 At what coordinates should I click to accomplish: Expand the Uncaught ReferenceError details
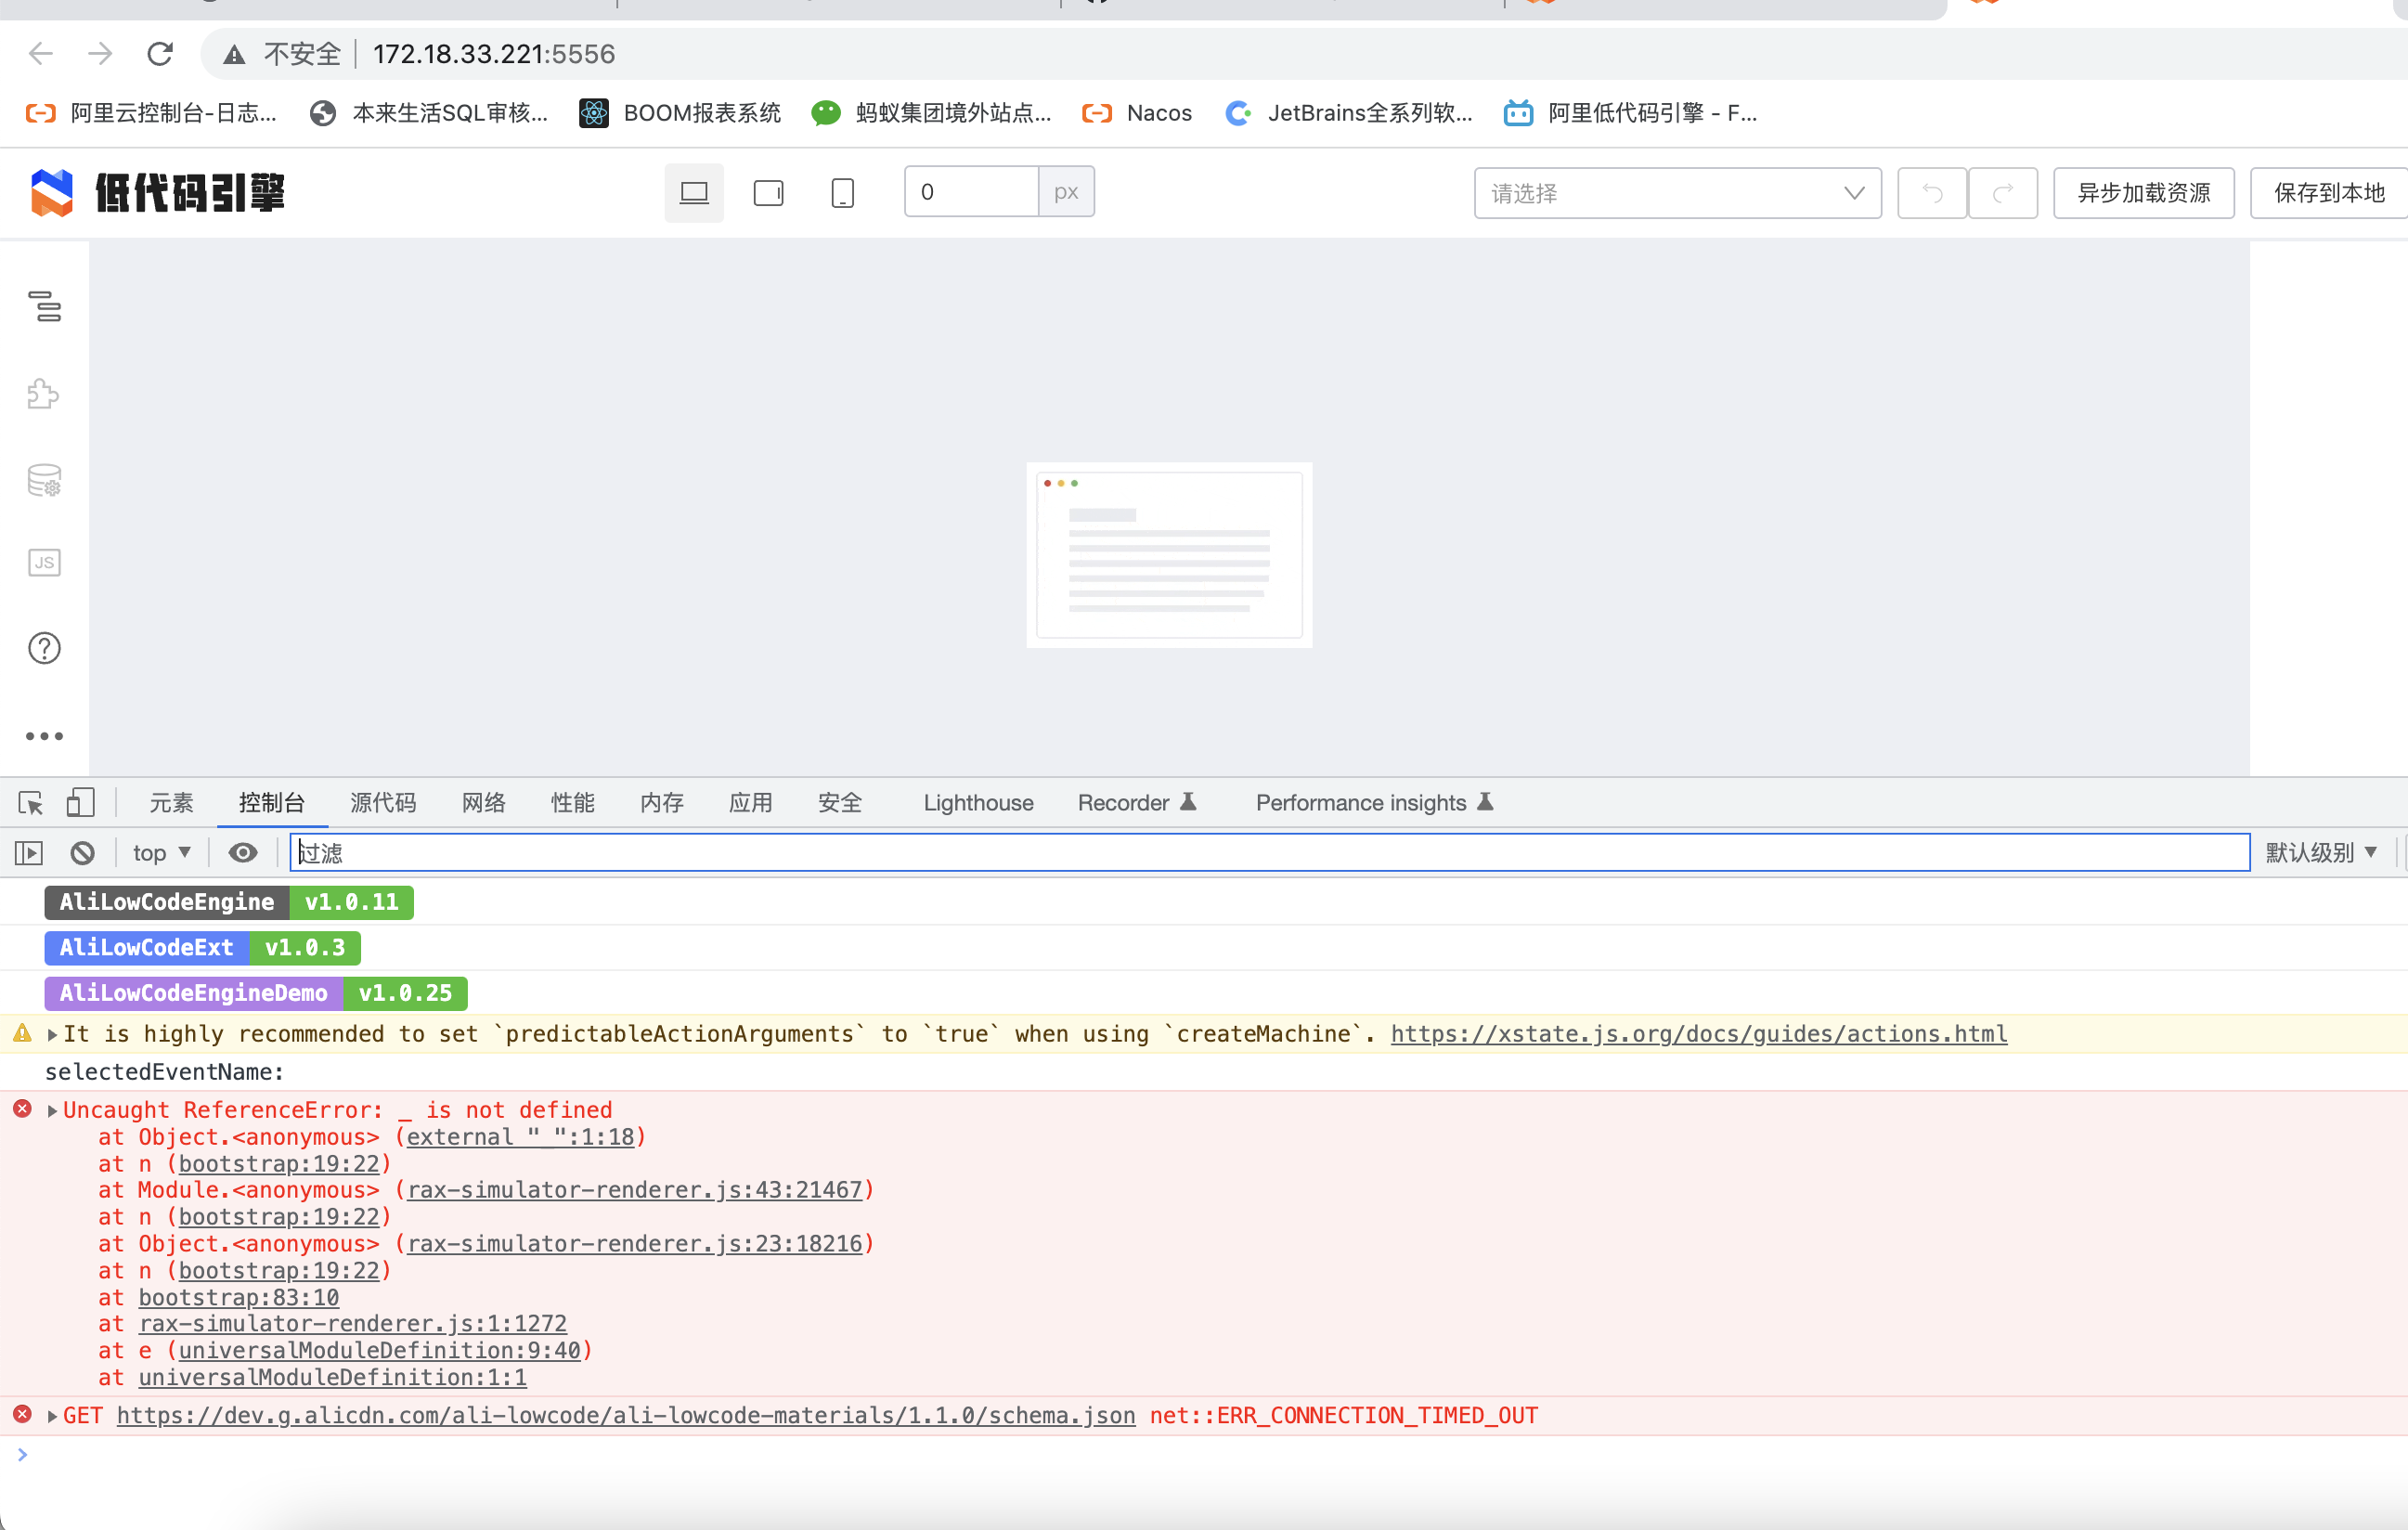51,1109
